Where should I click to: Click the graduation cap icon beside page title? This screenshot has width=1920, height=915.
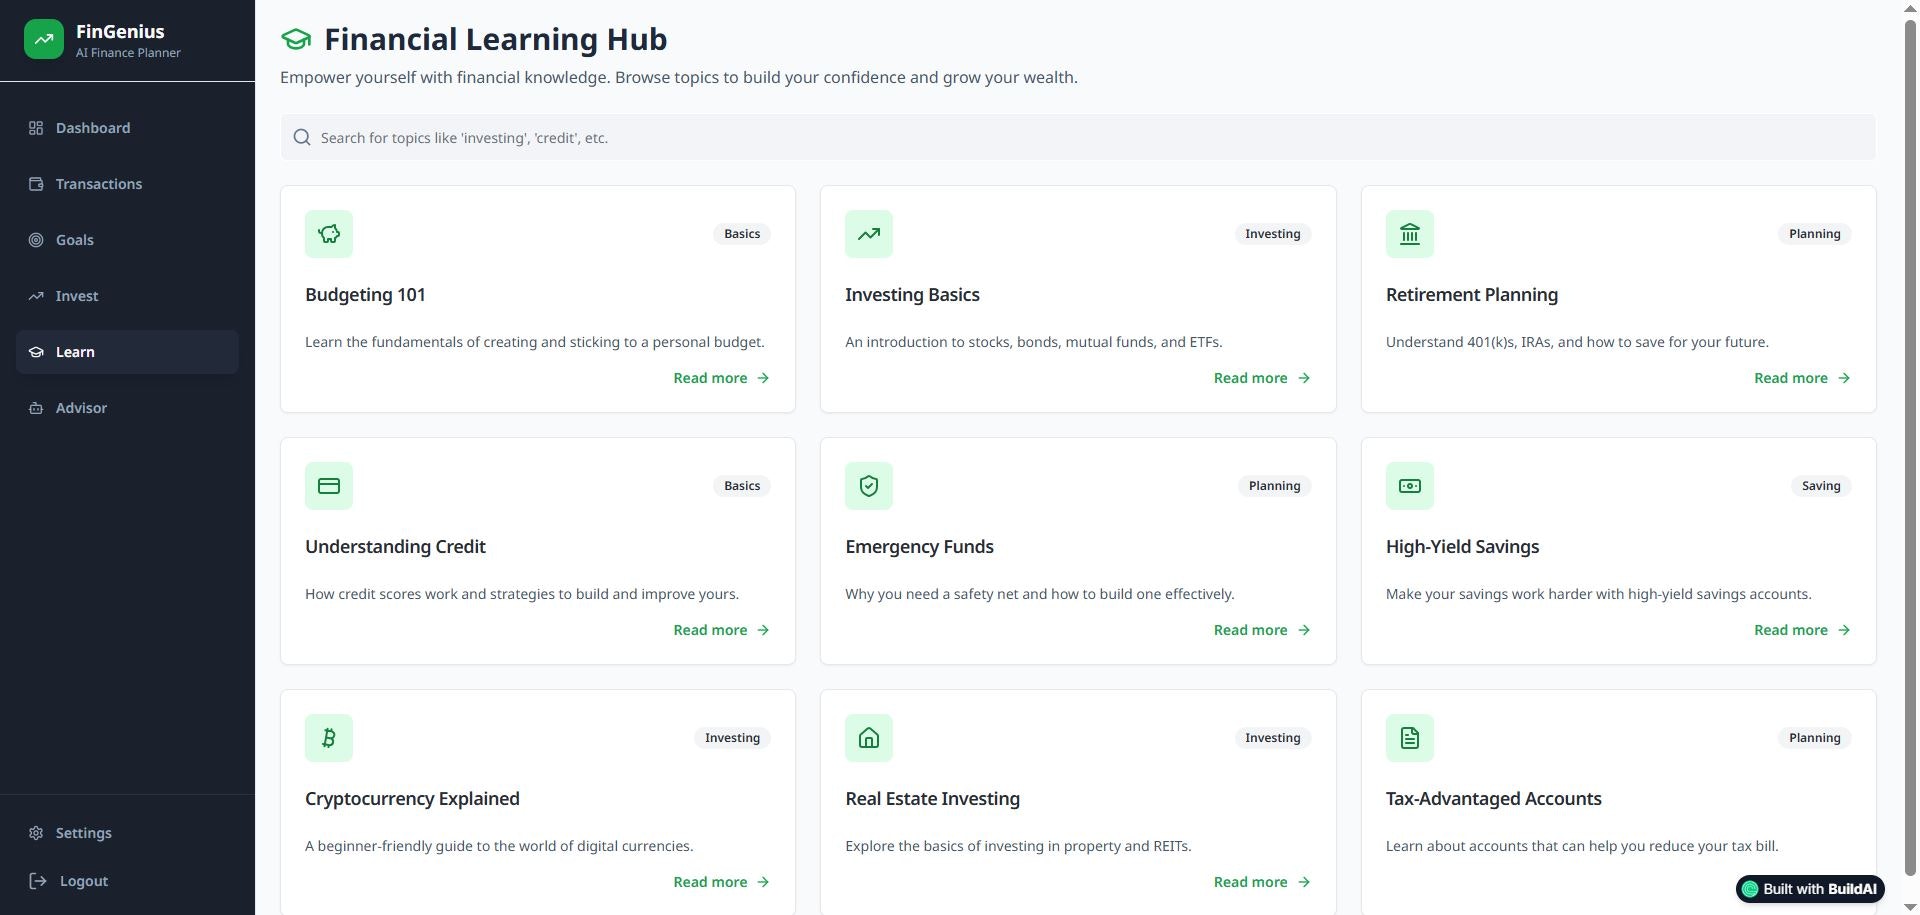[x=296, y=40]
